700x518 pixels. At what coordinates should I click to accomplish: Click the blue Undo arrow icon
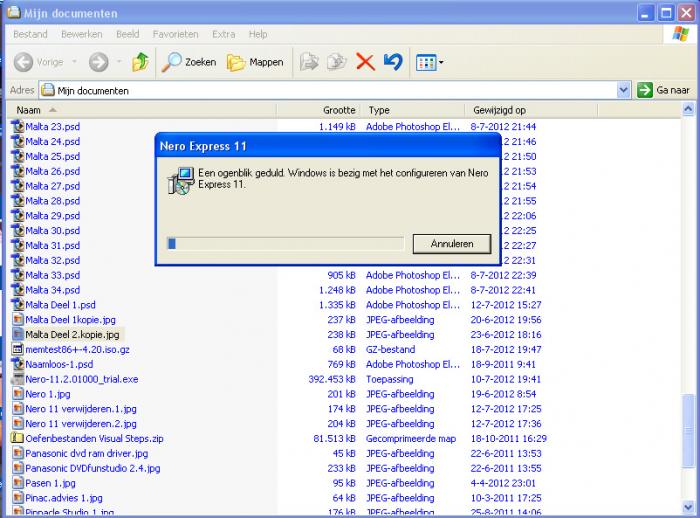393,62
